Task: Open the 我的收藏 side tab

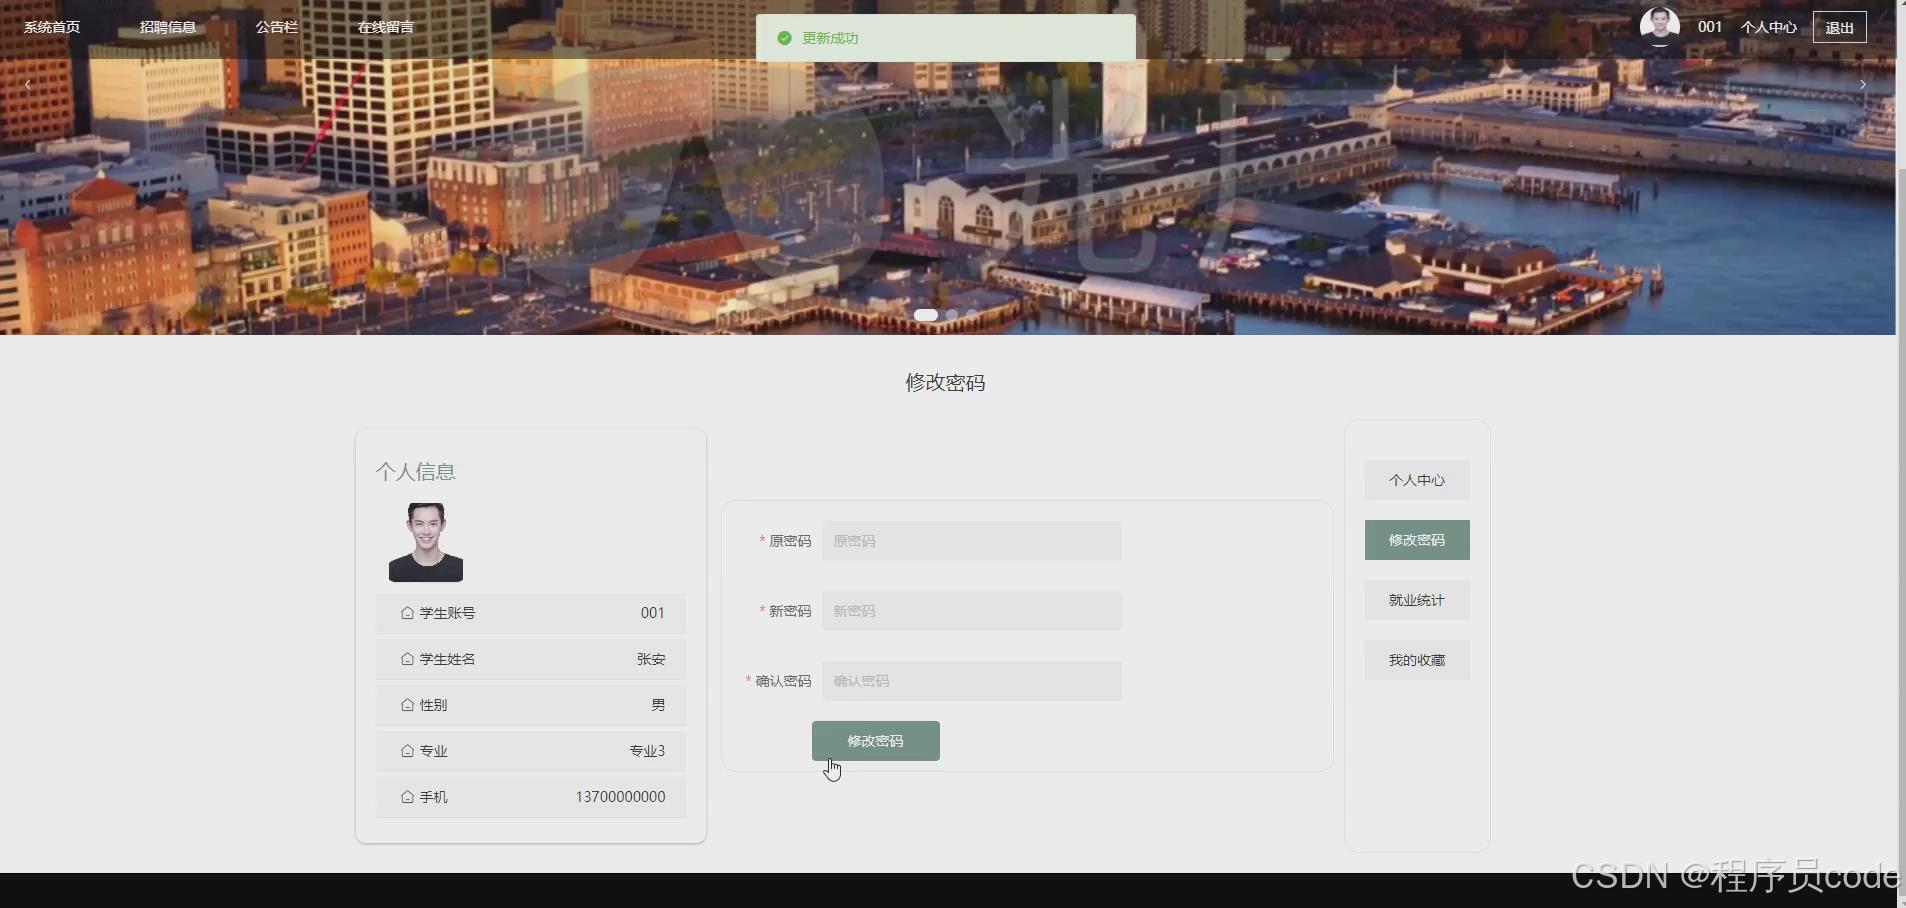Action: pos(1417,660)
